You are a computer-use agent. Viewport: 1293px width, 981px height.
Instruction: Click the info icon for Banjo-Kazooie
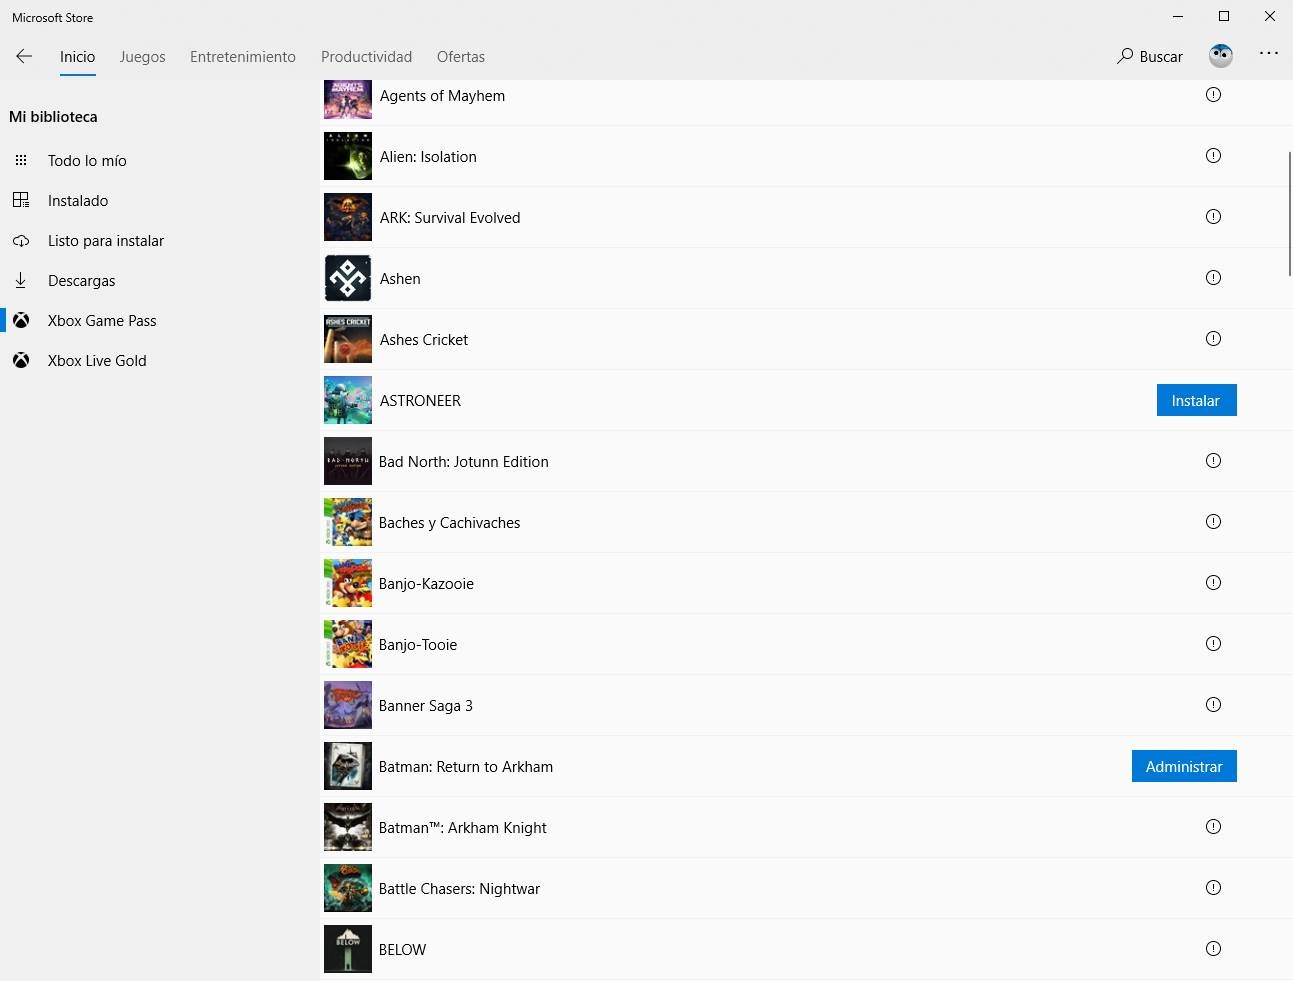(x=1213, y=583)
